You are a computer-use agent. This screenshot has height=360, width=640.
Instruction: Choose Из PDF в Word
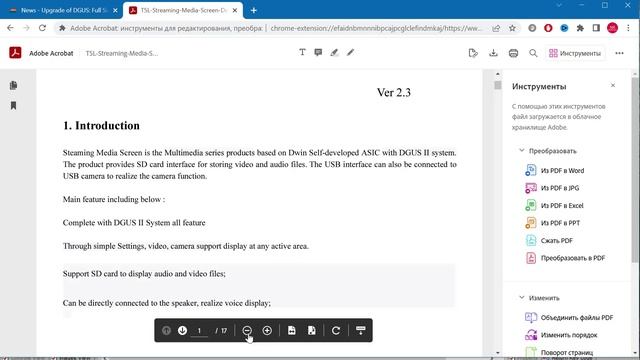[x=554, y=170]
